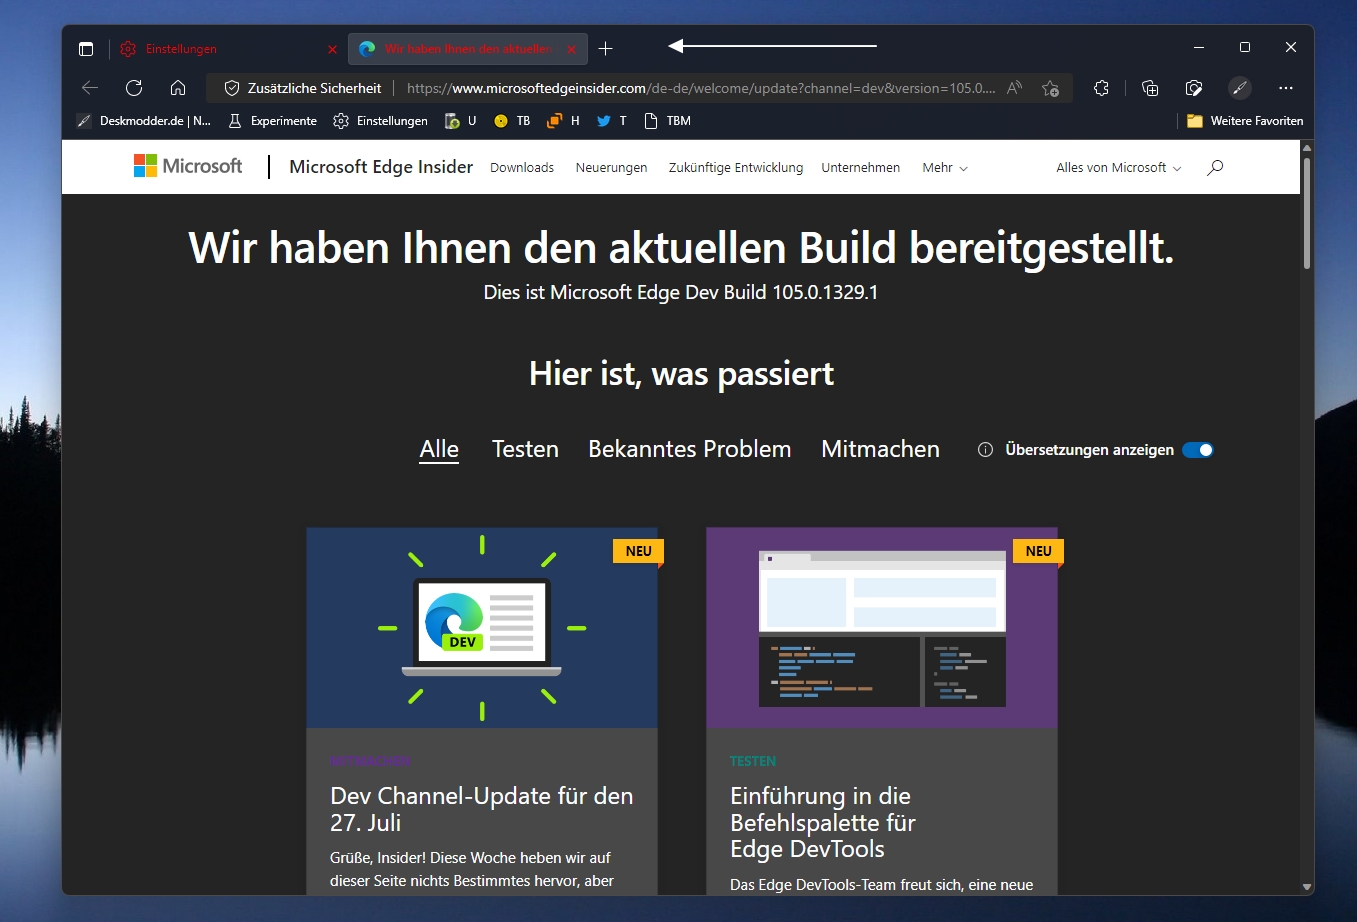Open the Edge settings and more menu

(x=1286, y=88)
